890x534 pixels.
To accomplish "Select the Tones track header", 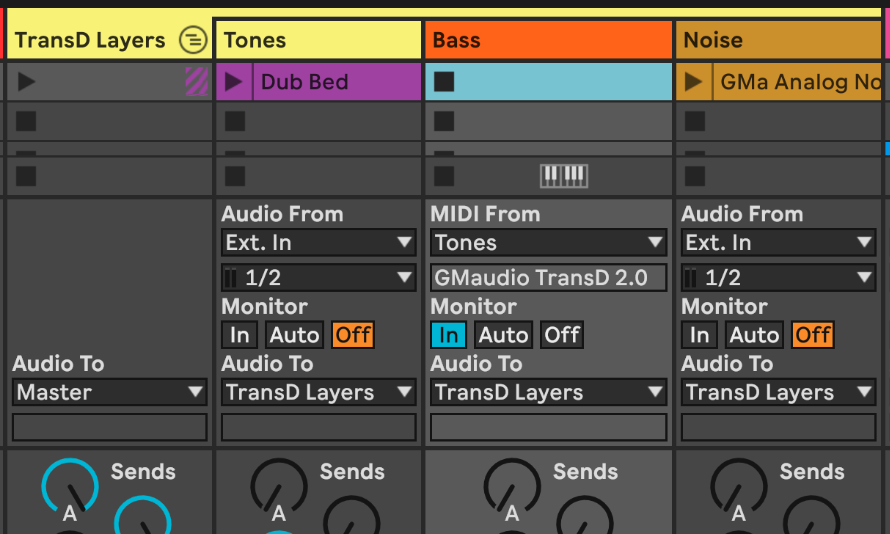I will (318, 40).
